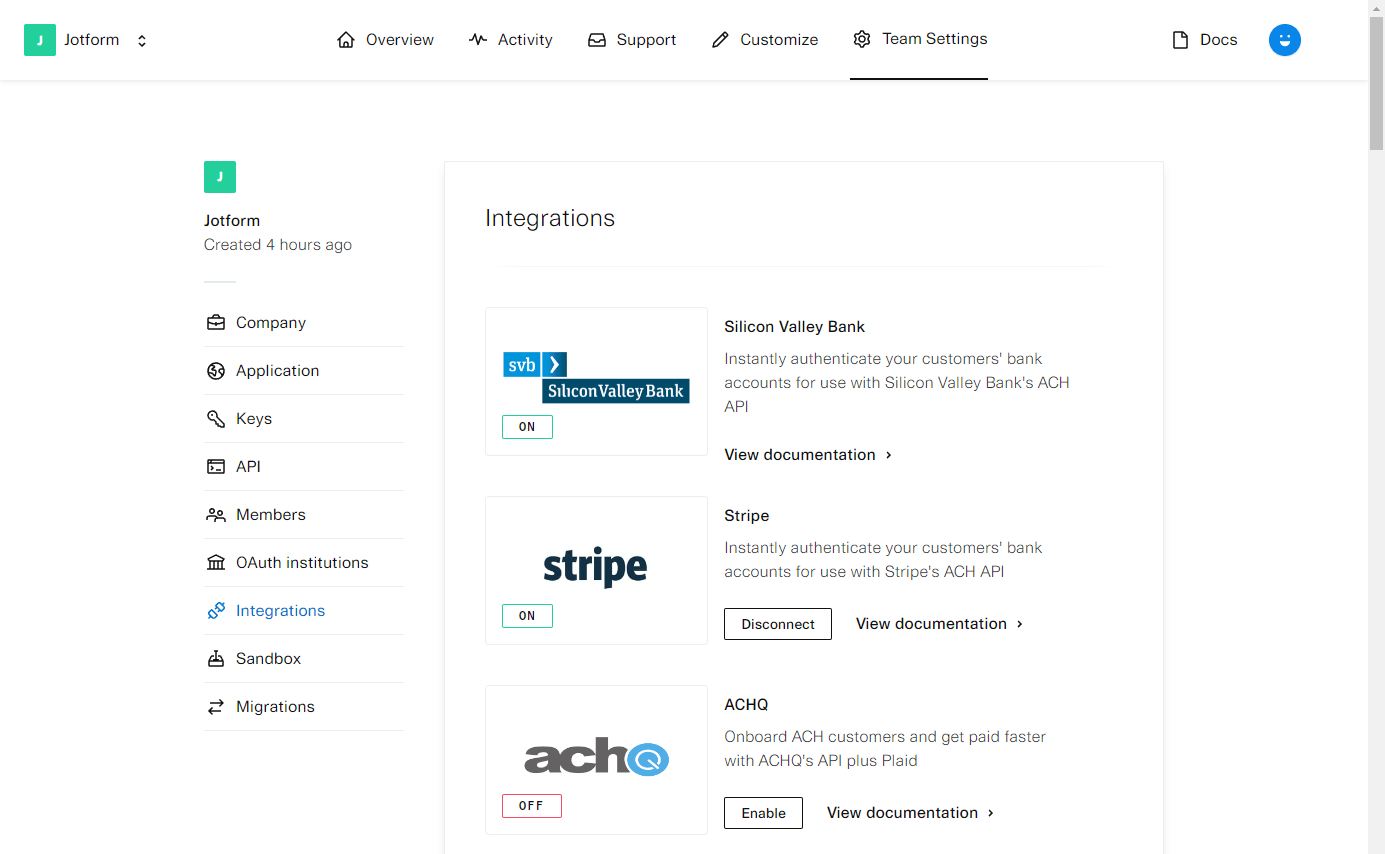
Task: Expand ACHQ View documentation chevron
Action: pos(990,813)
